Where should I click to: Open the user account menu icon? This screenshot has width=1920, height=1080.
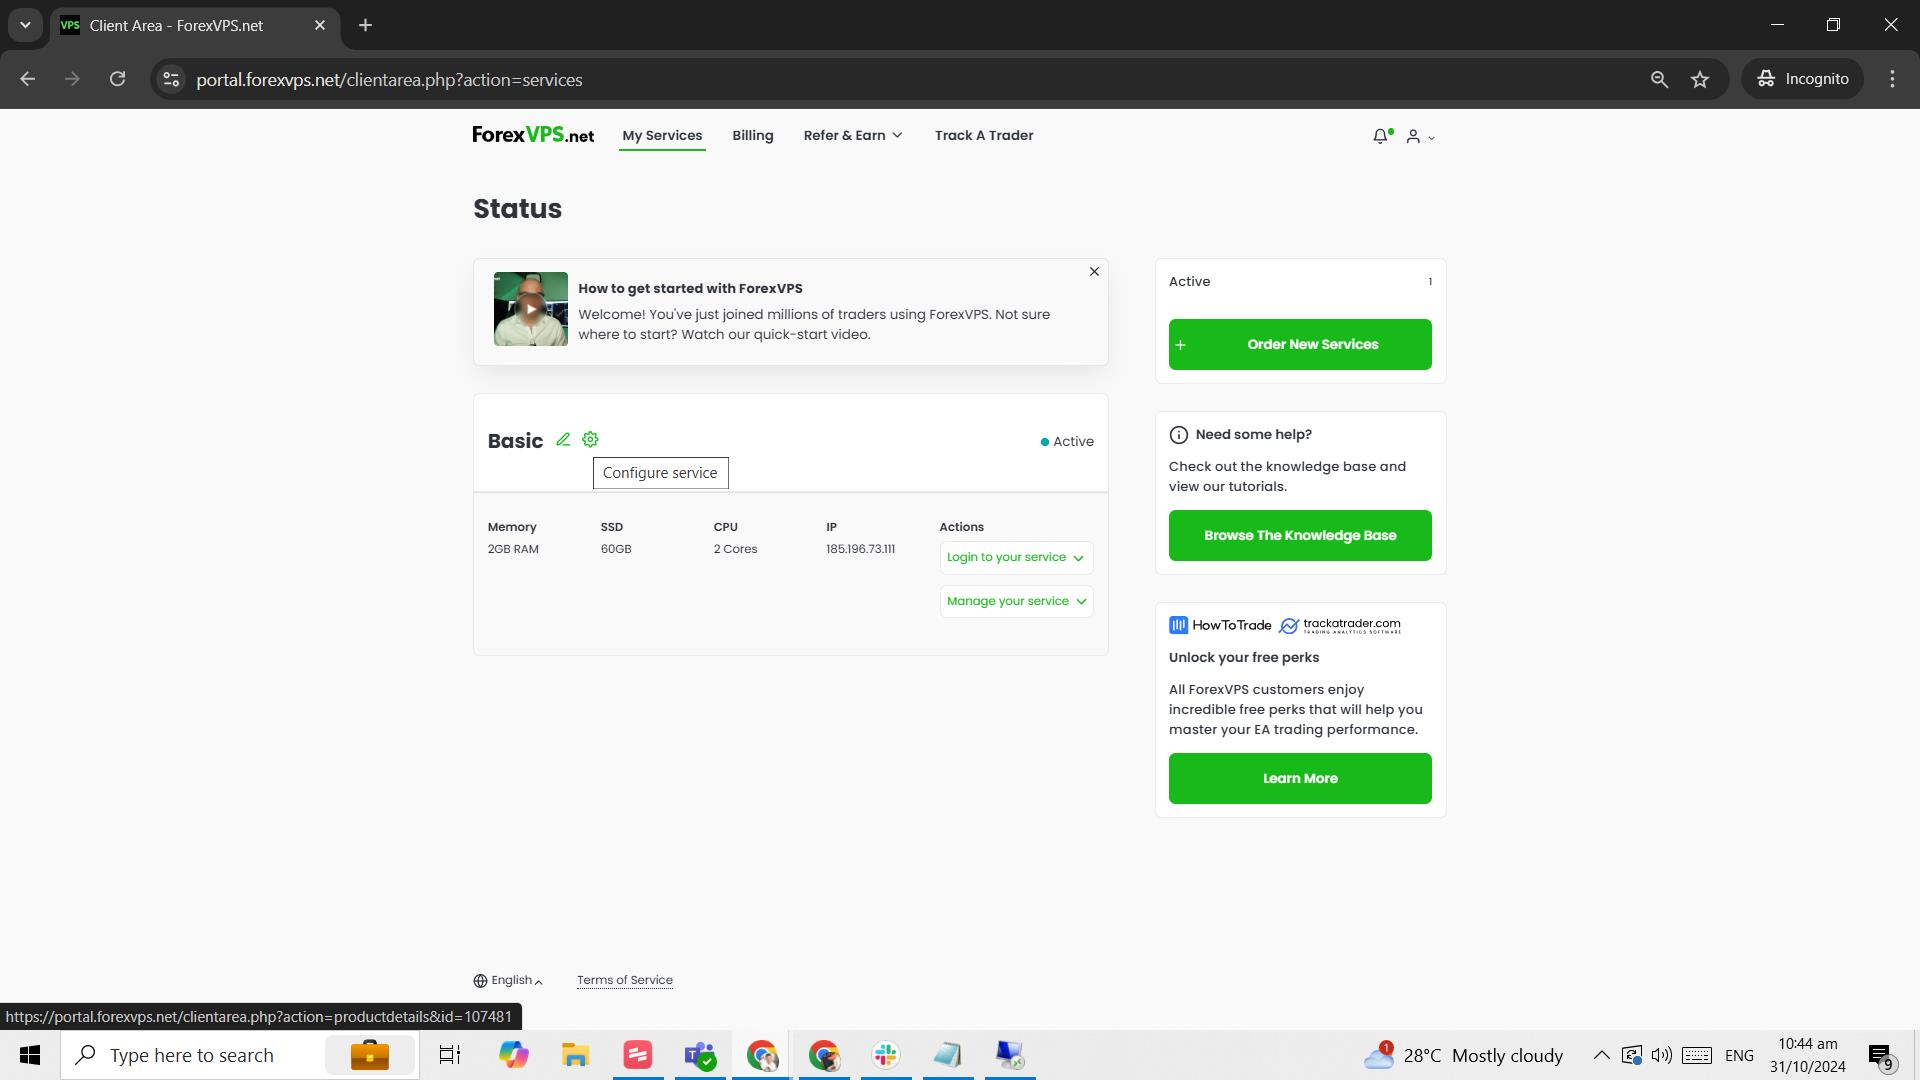tap(1420, 137)
